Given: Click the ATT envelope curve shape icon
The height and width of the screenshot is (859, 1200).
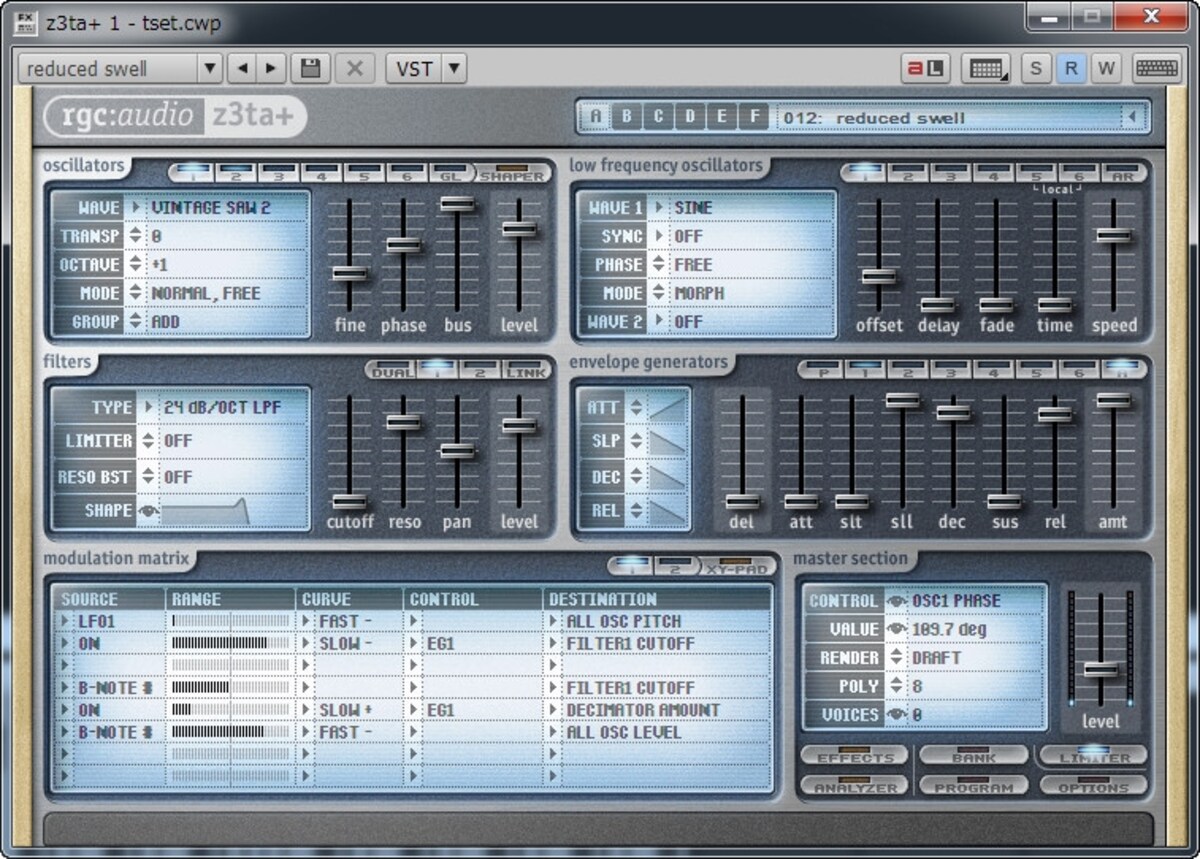Looking at the screenshot, I should click(667, 407).
